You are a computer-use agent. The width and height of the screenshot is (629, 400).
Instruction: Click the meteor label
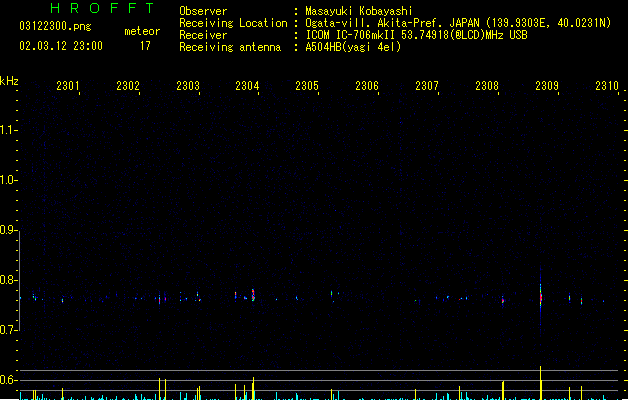click(x=142, y=31)
